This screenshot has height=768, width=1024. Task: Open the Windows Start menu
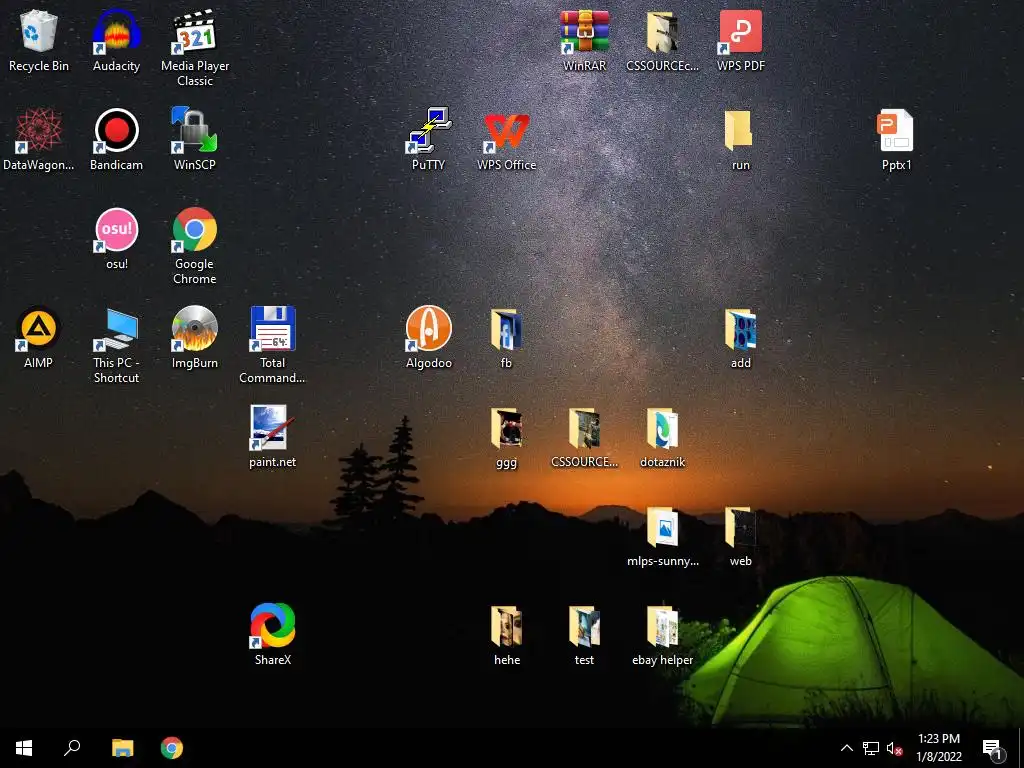24,748
